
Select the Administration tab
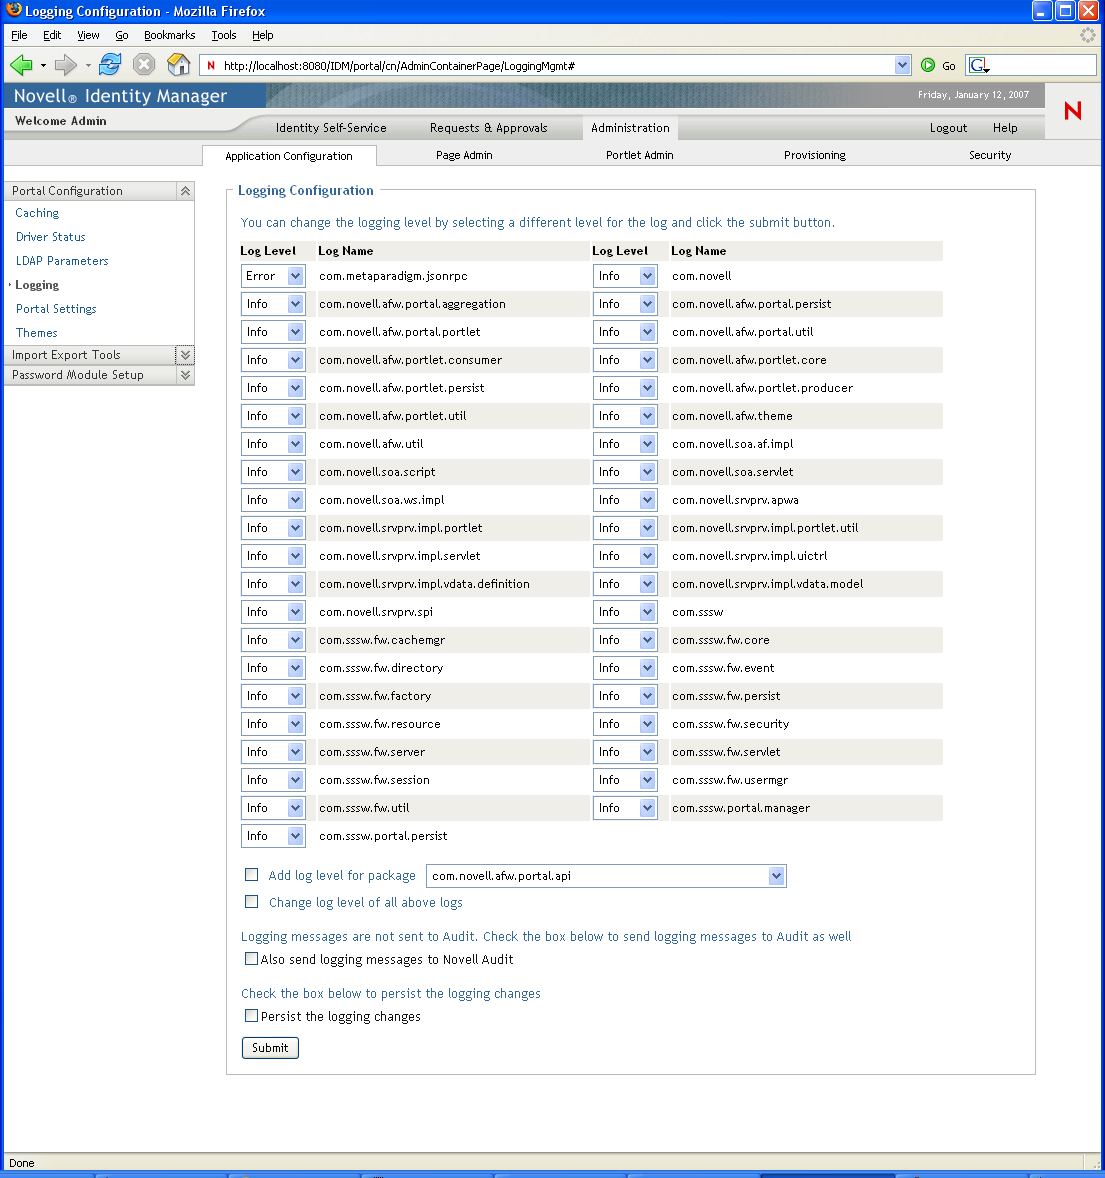630,128
